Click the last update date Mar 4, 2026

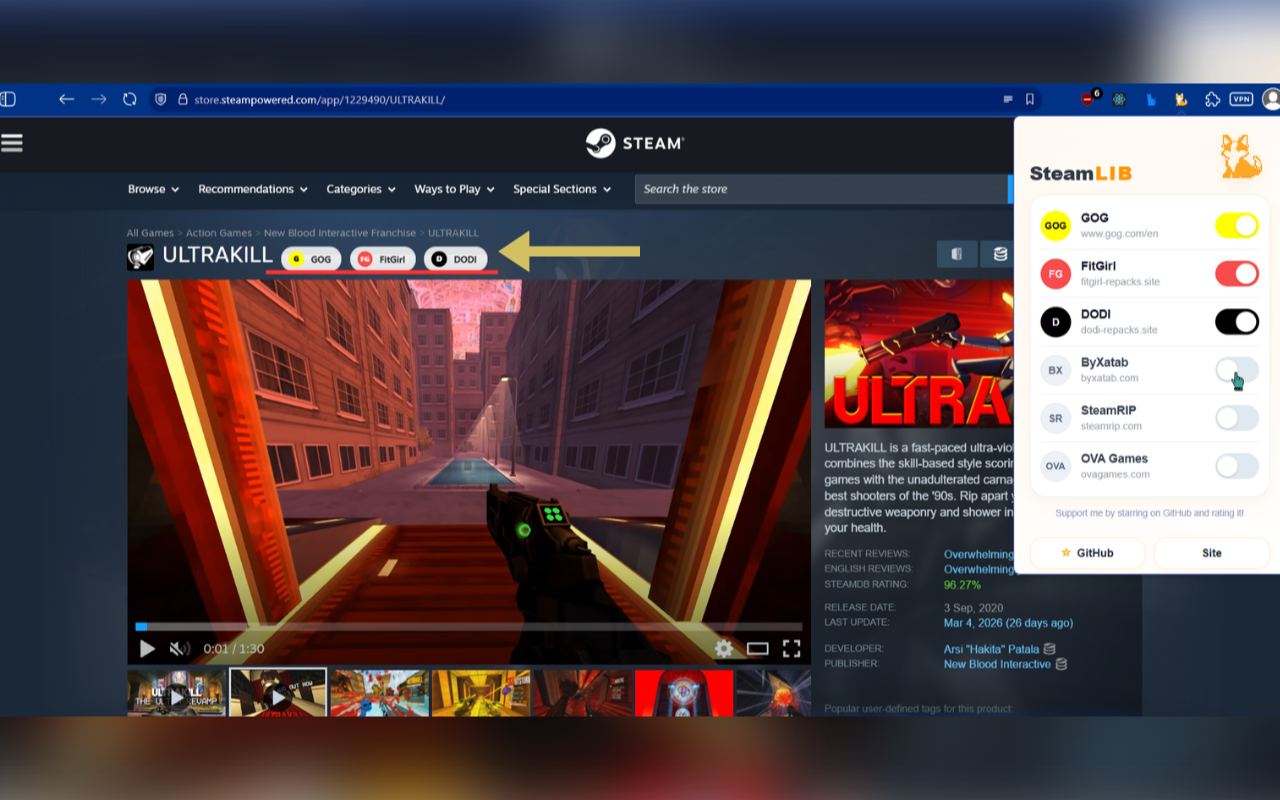[x=1008, y=623]
